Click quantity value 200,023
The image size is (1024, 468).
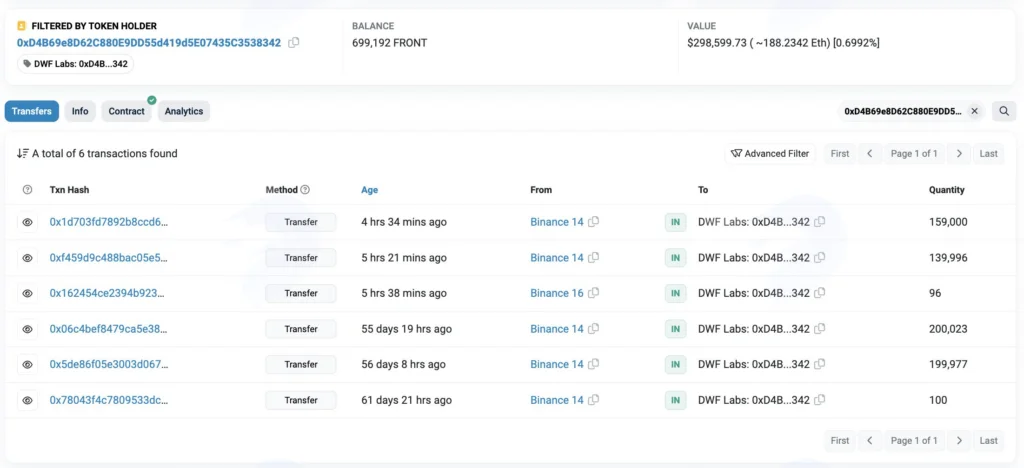click(948, 329)
